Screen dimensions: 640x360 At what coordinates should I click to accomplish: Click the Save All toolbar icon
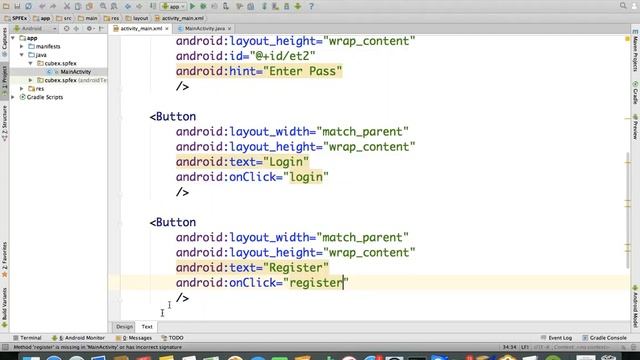(17, 6)
